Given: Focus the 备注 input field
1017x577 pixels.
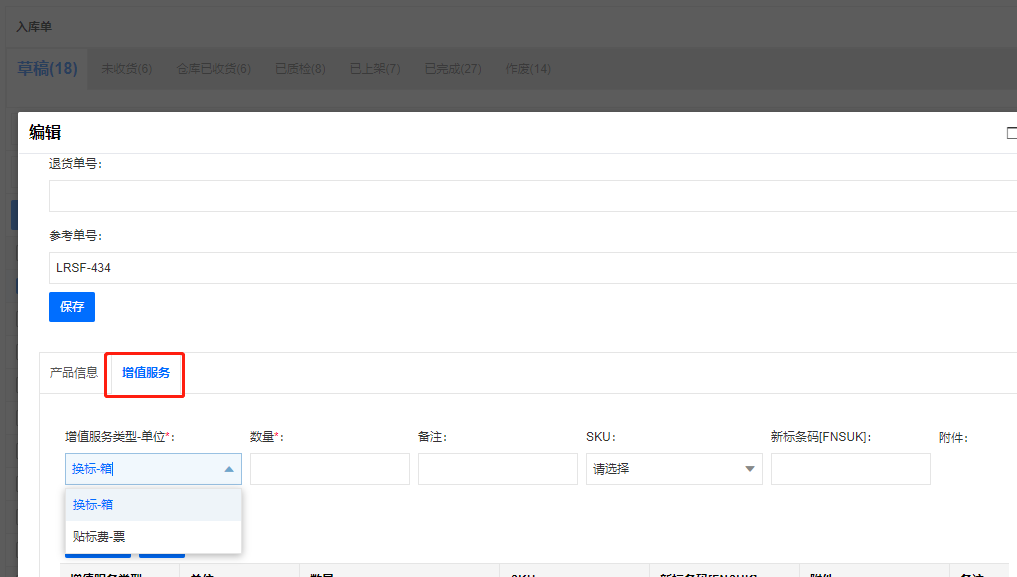Looking at the screenshot, I should point(497,469).
